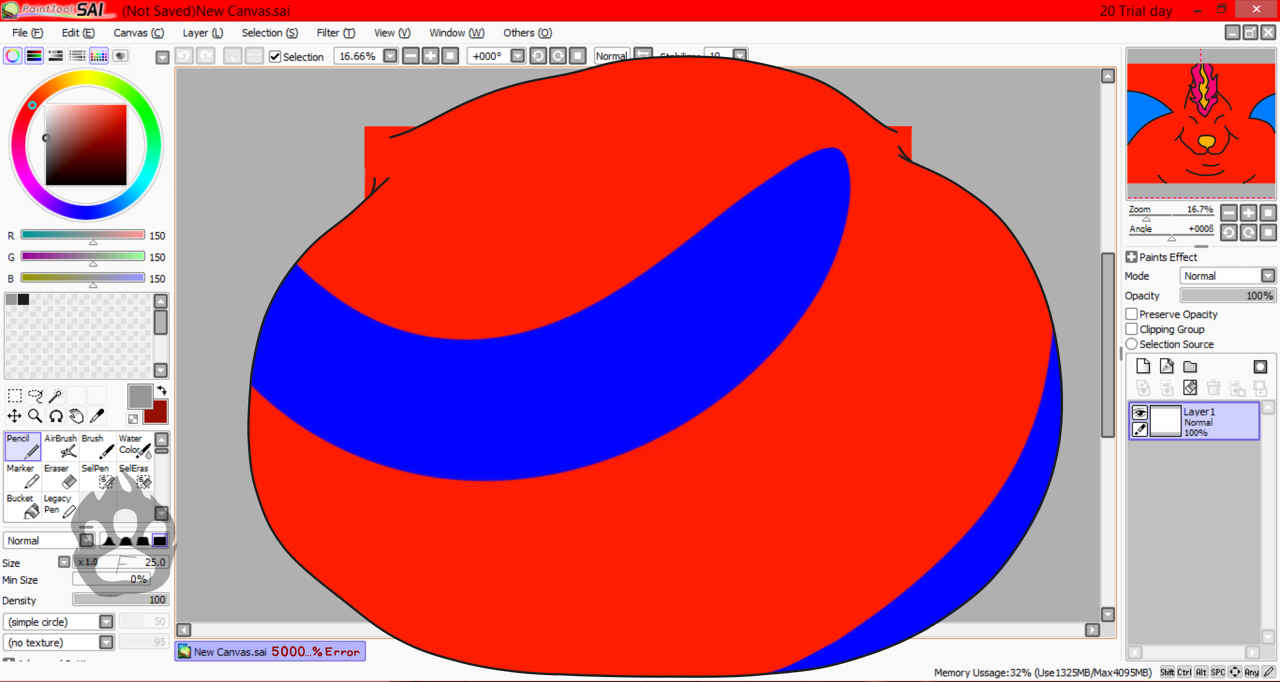Select the SelEras tool
Screen dimensions: 1280x682
click(x=135, y=477)
